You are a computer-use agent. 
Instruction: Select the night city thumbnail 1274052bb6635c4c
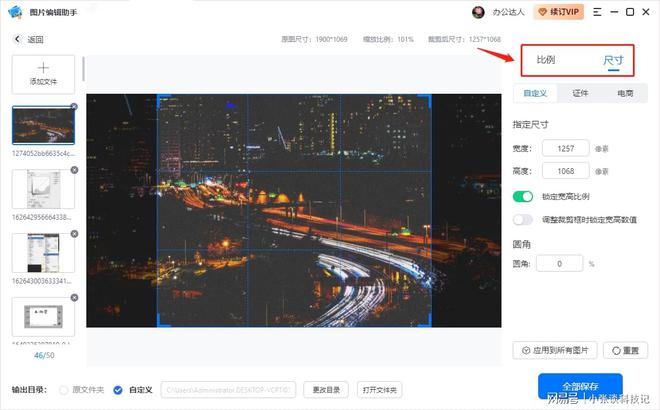43,125
